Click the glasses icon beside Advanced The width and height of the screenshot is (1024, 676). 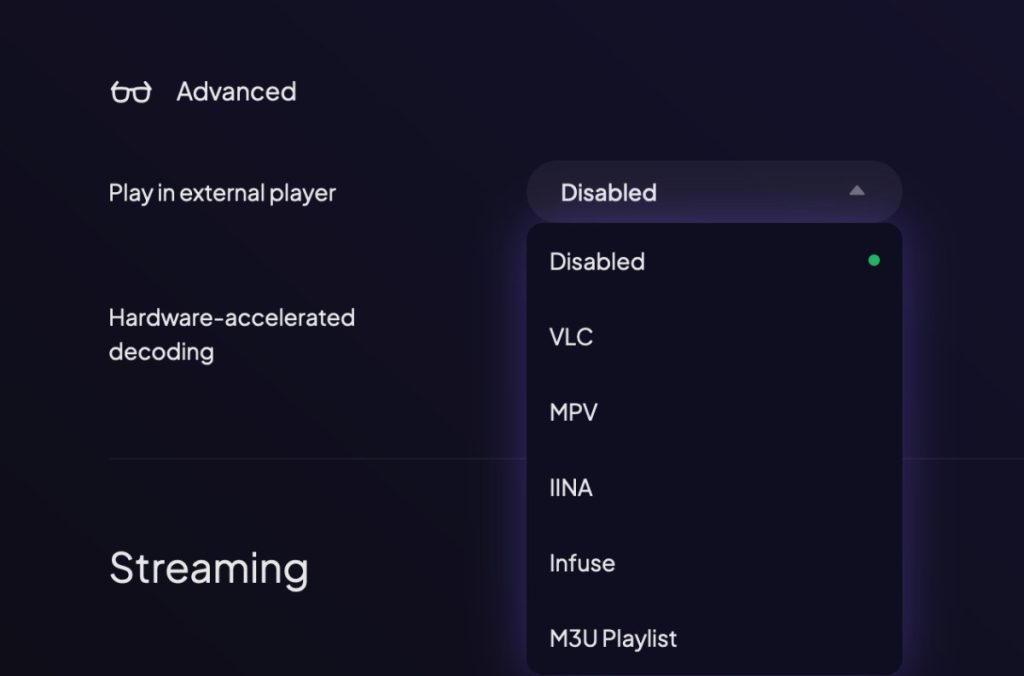131,92
